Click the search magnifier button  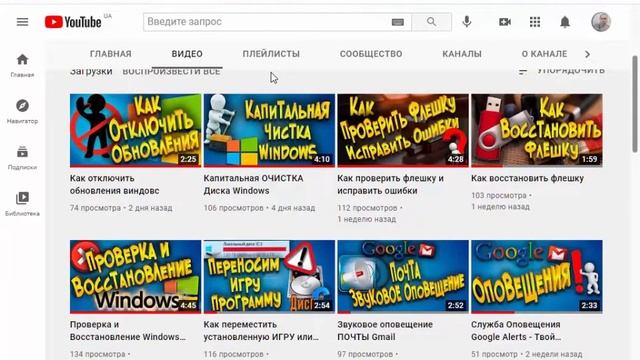point(431,22)
